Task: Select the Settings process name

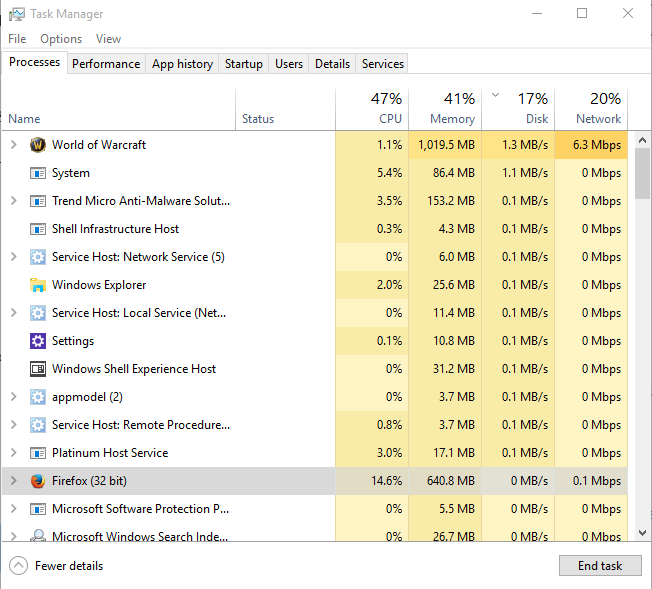Action: [73, 341]
